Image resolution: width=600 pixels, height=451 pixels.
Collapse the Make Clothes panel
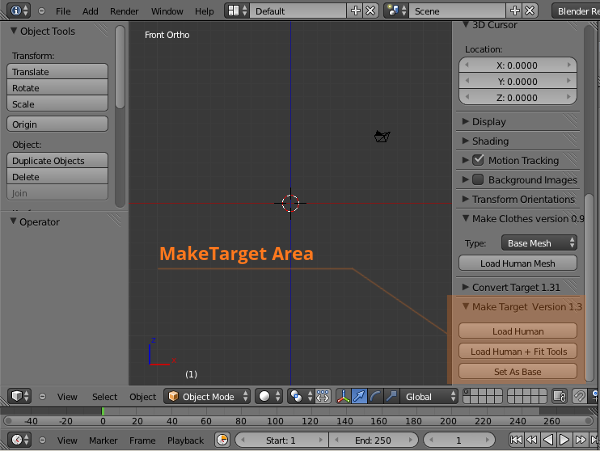[465, 218]
